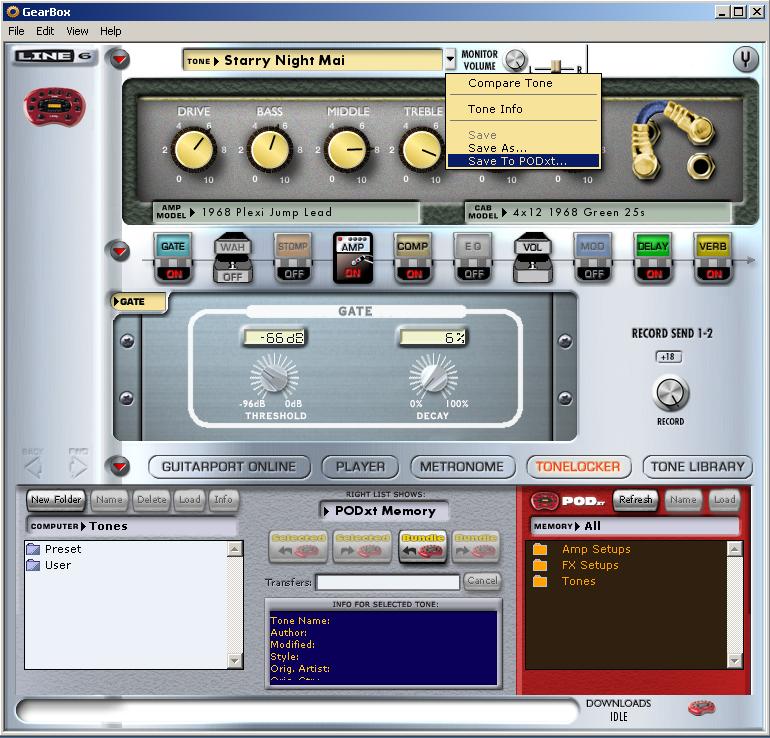Open the Player tab
Screen dimensions: 770x738
coord(360,466)
